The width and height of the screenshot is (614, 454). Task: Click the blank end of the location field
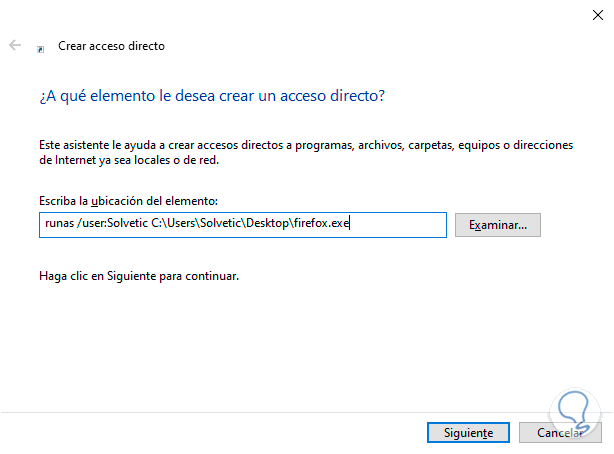click(x=400, y=225)
